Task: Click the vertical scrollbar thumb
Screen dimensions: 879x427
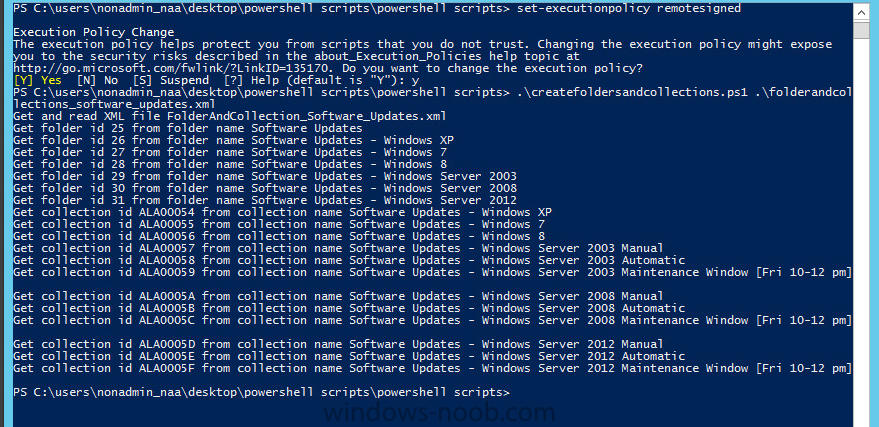Action: [861, 30]
